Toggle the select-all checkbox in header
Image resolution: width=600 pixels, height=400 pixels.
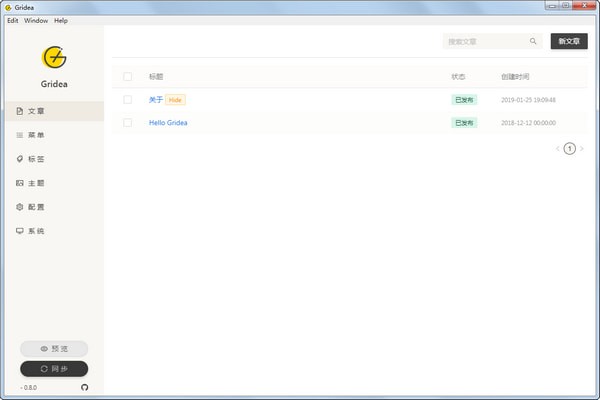(x=127, y=76)
